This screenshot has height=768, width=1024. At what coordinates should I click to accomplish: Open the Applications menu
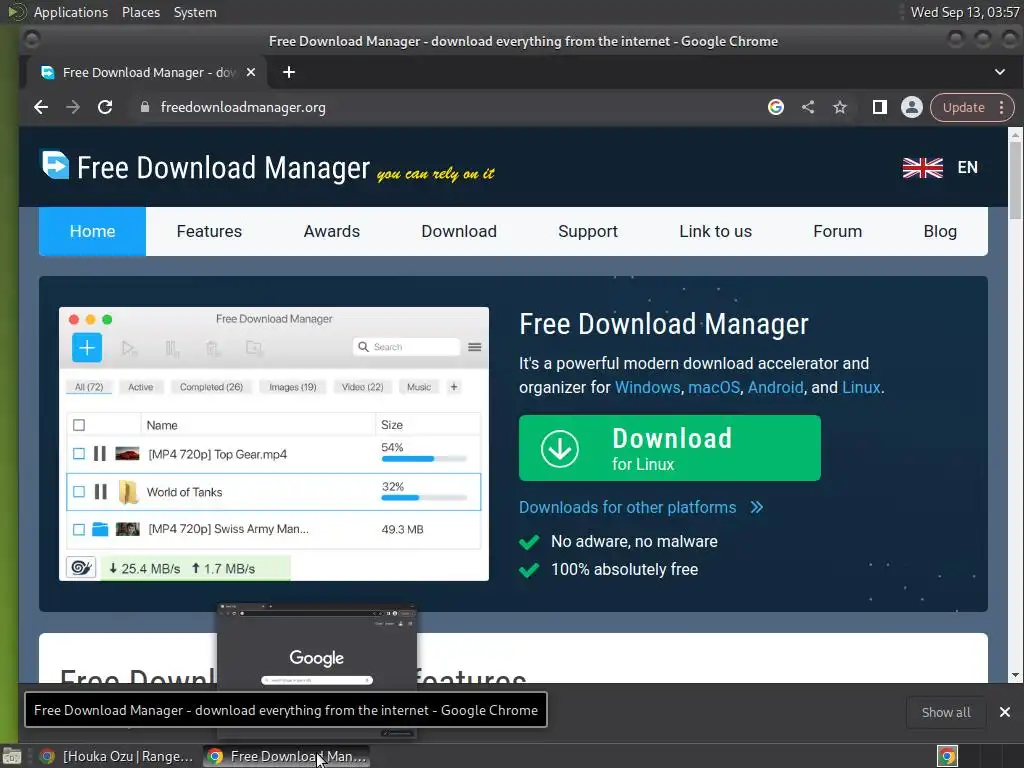(x=71, y=12)
